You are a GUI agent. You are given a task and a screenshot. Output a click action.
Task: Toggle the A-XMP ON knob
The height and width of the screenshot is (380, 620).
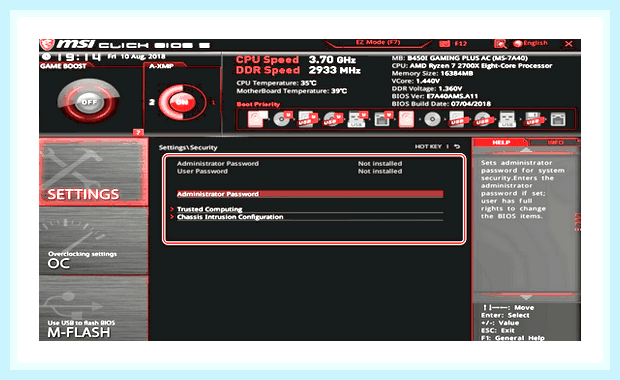click(x=182, y=102)
